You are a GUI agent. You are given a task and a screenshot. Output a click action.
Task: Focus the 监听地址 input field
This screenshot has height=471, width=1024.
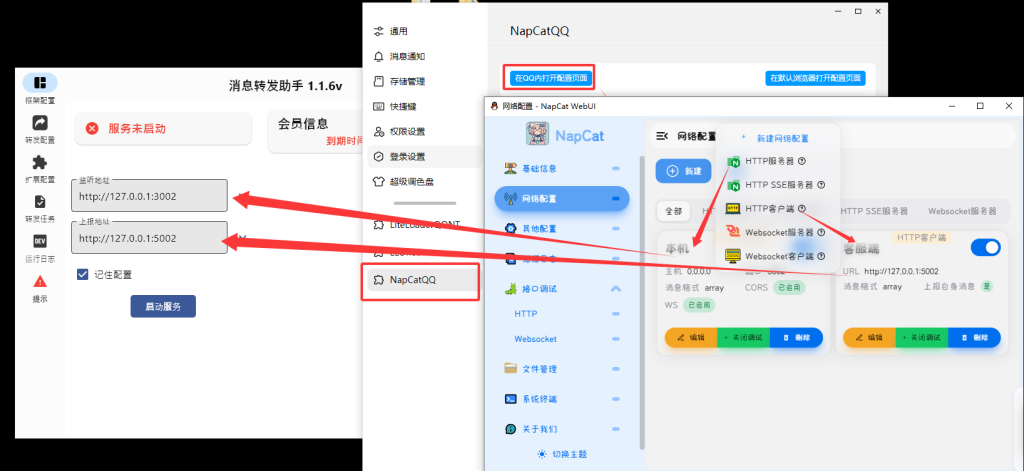[x=150, y=195]
